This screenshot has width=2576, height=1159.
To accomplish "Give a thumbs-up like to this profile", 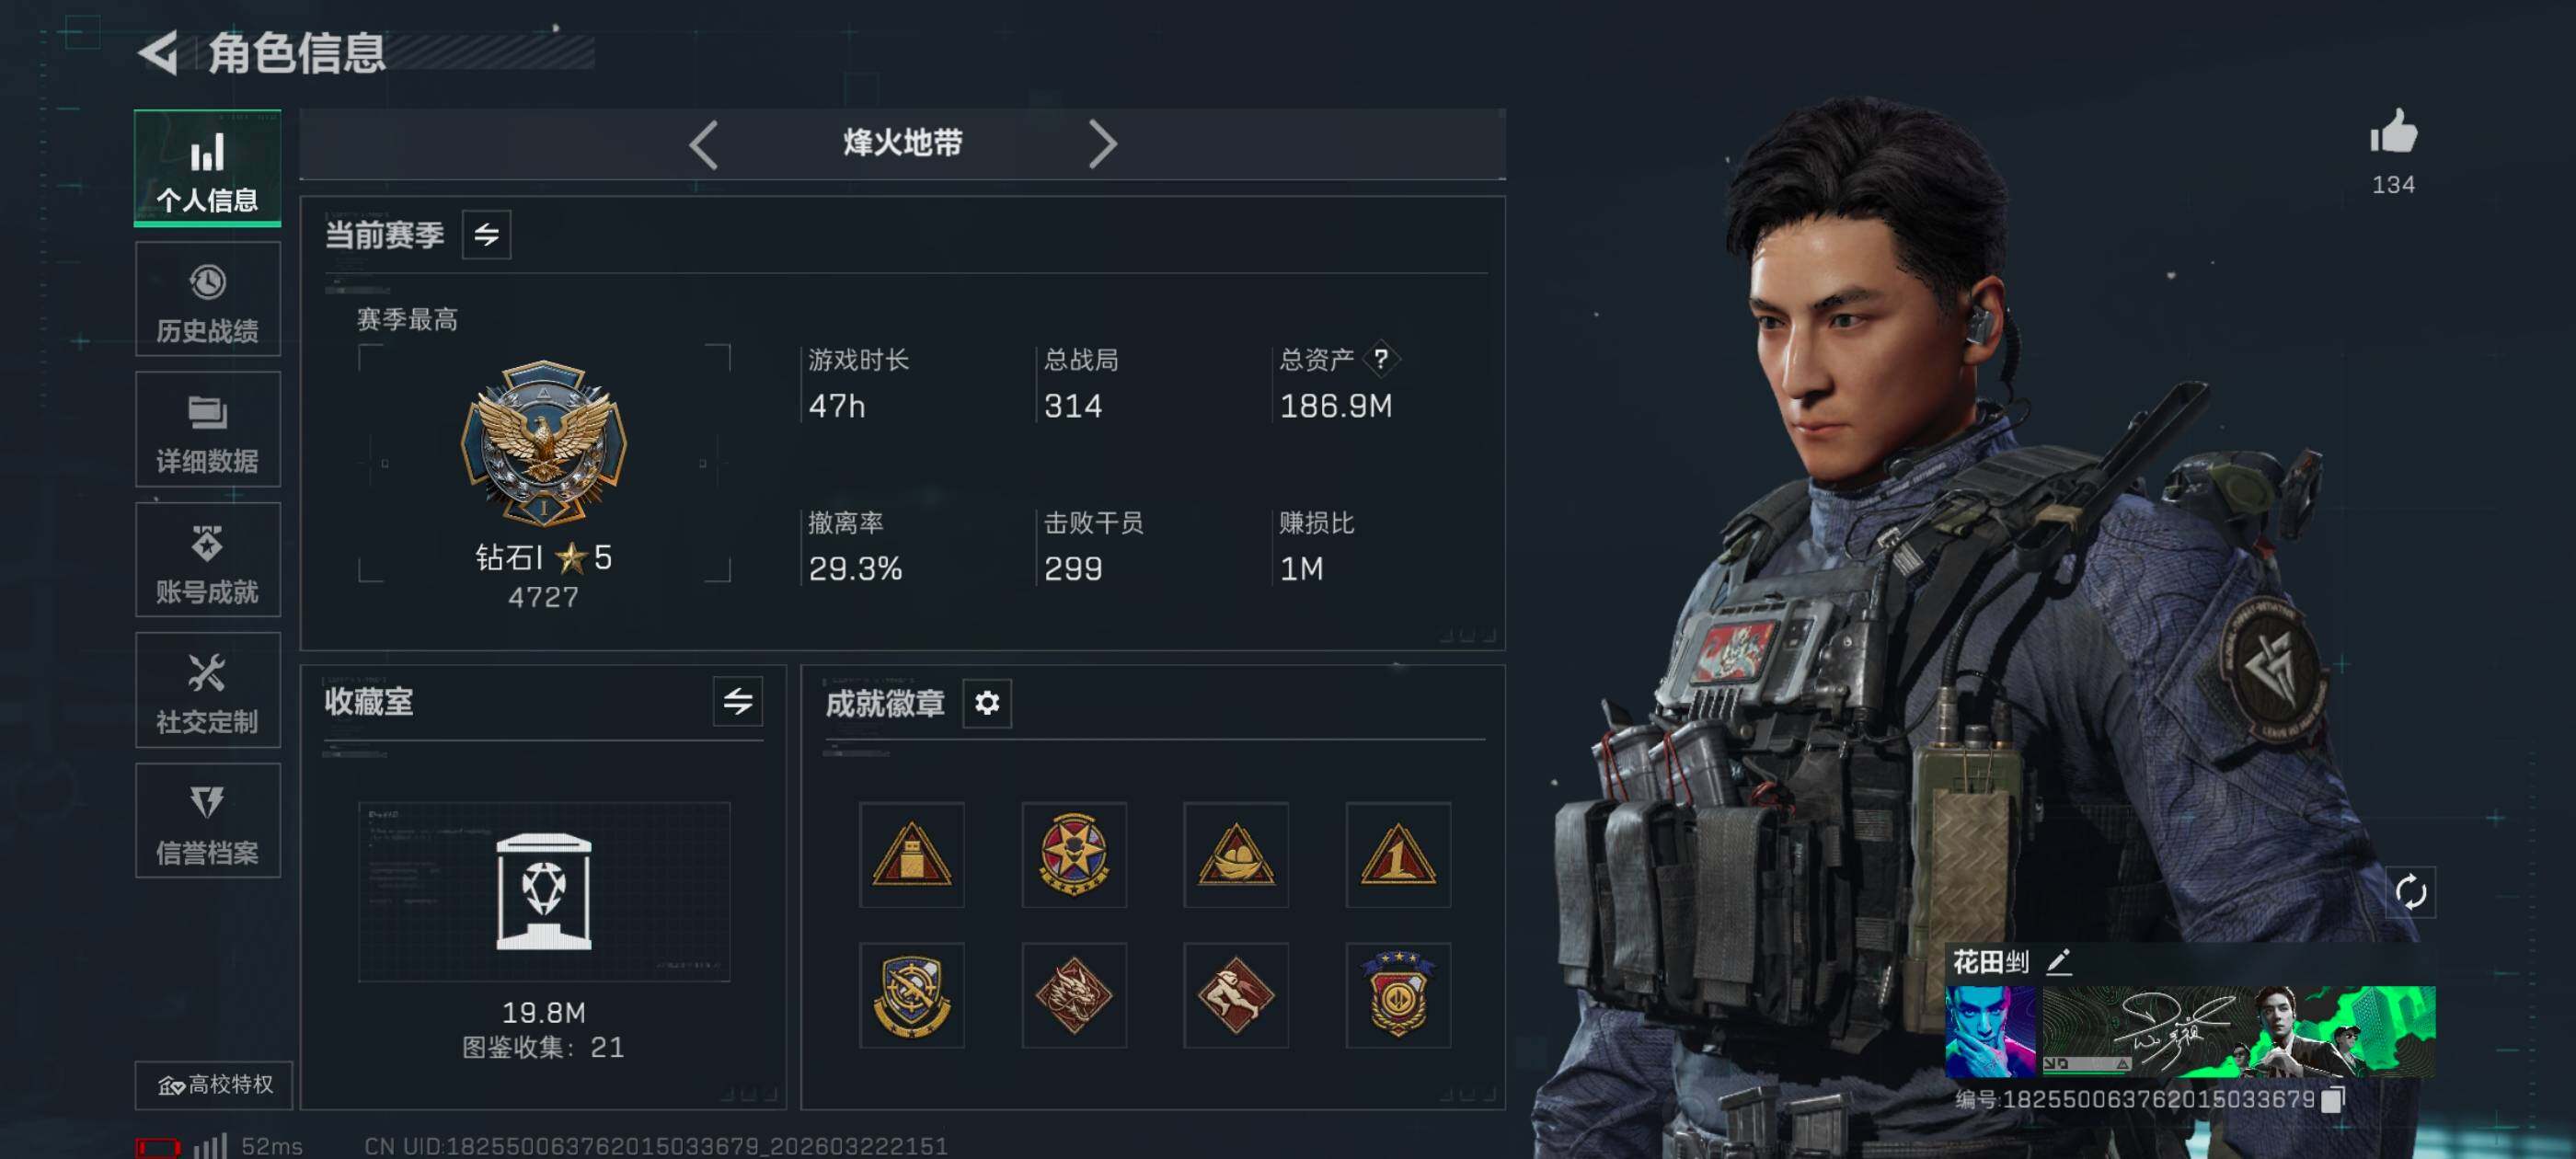I will (2393, 133).
